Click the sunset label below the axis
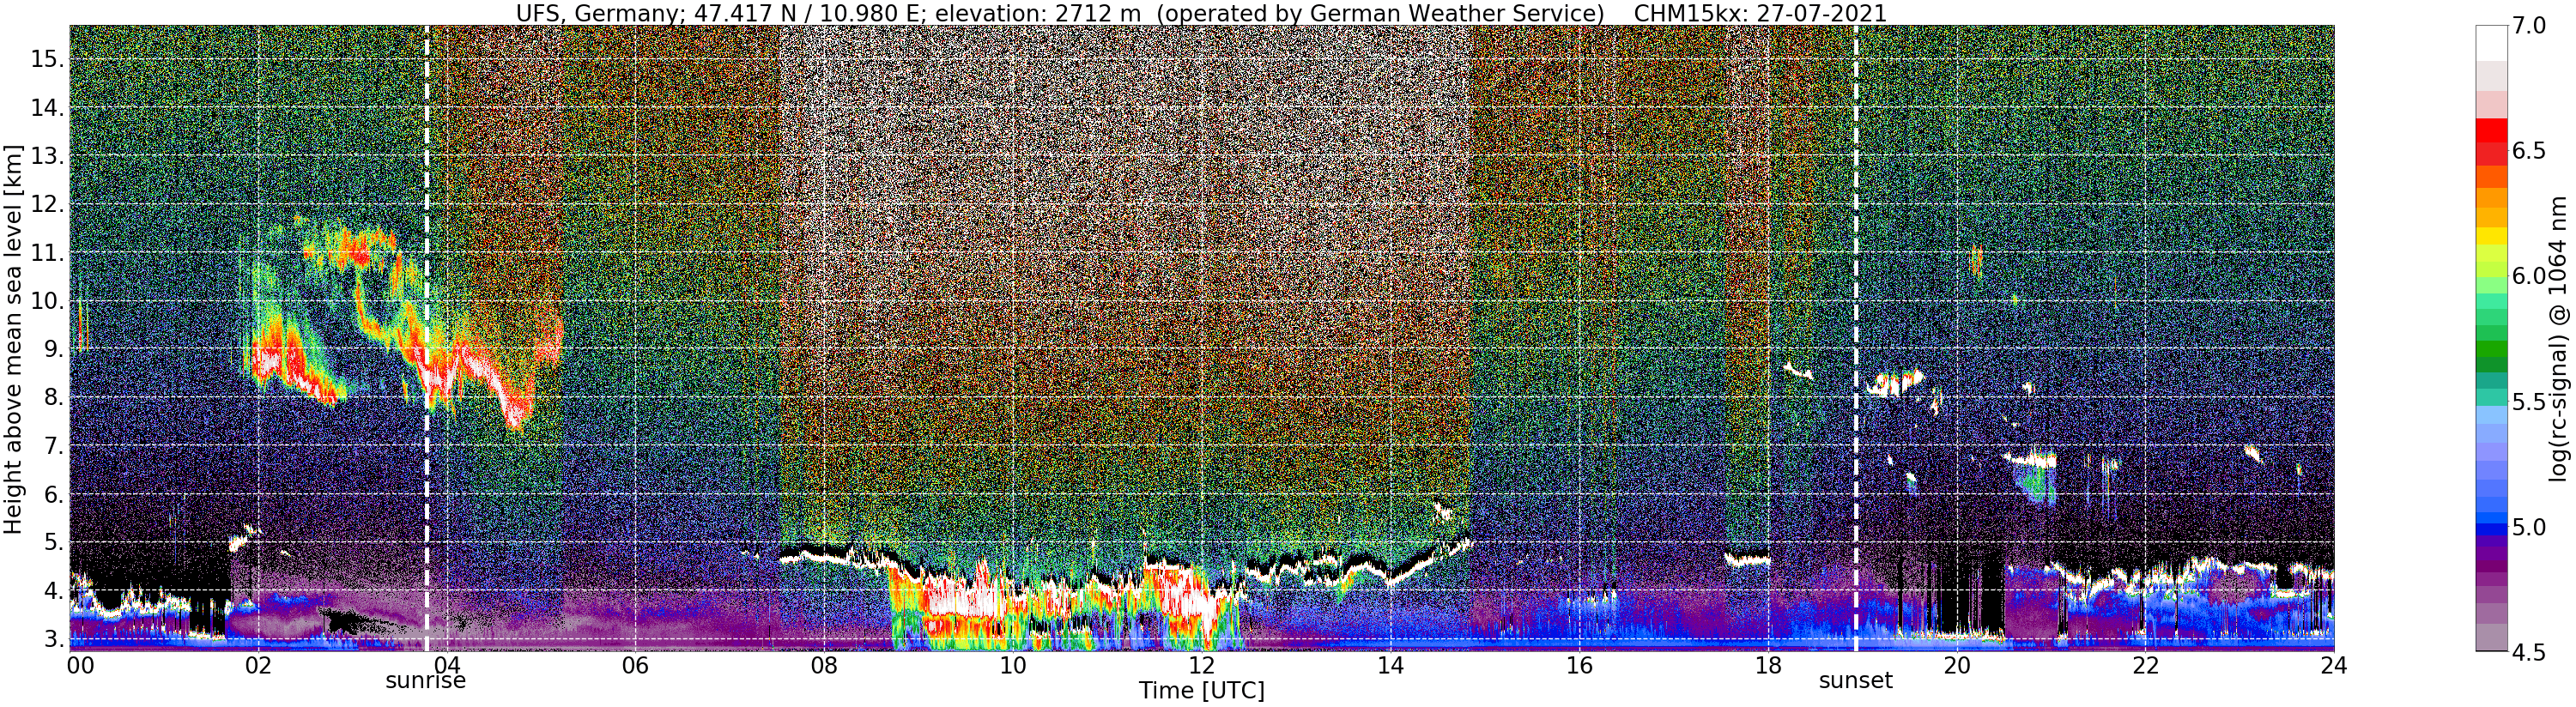The image size is (2576, 707). click(x=1855, y=681)
